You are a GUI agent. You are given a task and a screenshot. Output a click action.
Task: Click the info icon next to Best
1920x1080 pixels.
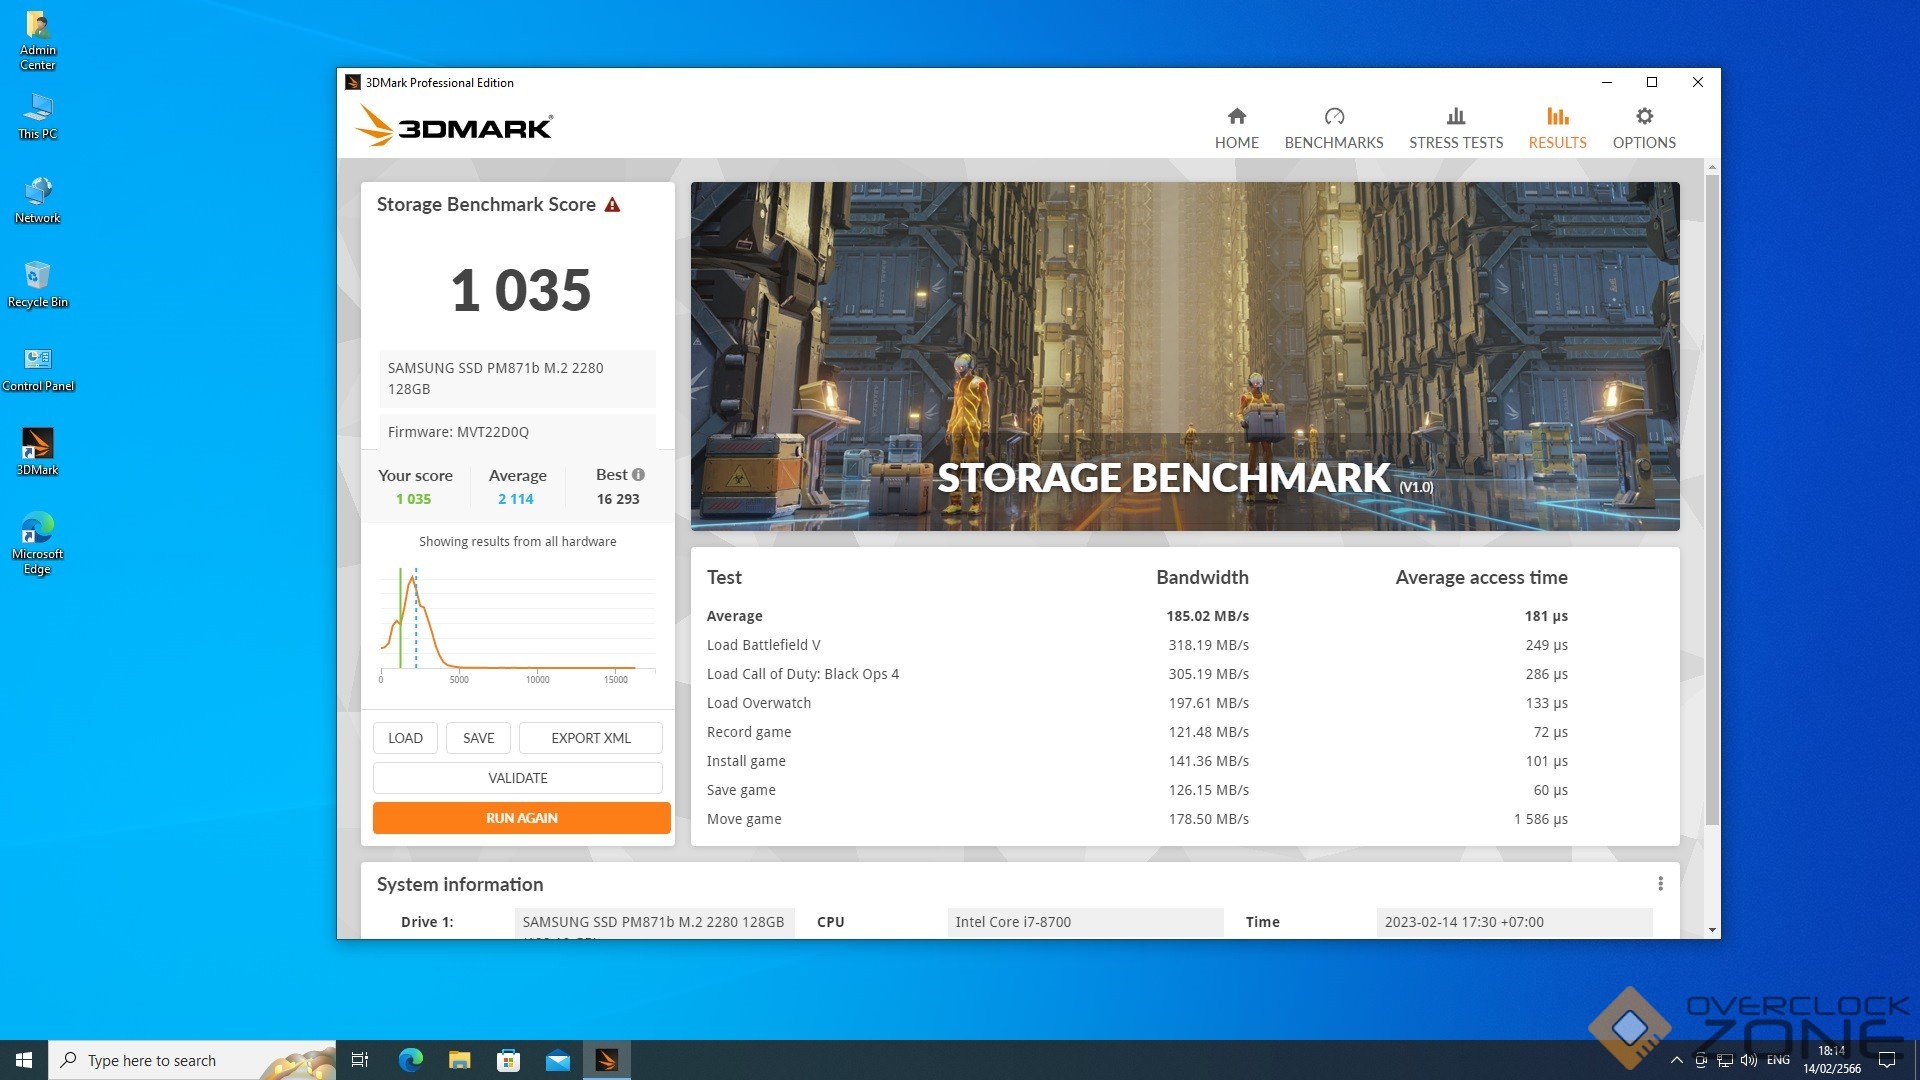tap(638, 475)
